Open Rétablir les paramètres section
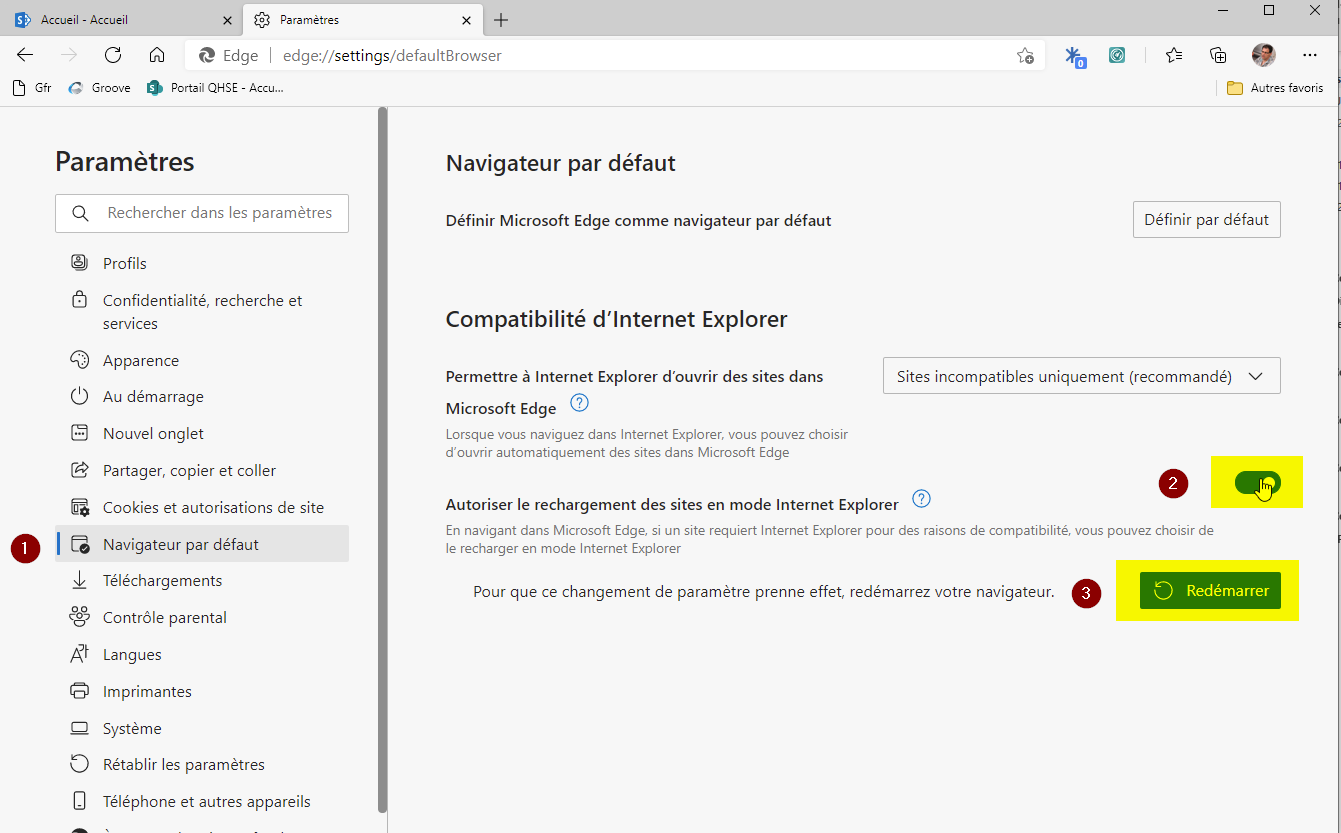The image size is (1341, 833). click(202, 764)
